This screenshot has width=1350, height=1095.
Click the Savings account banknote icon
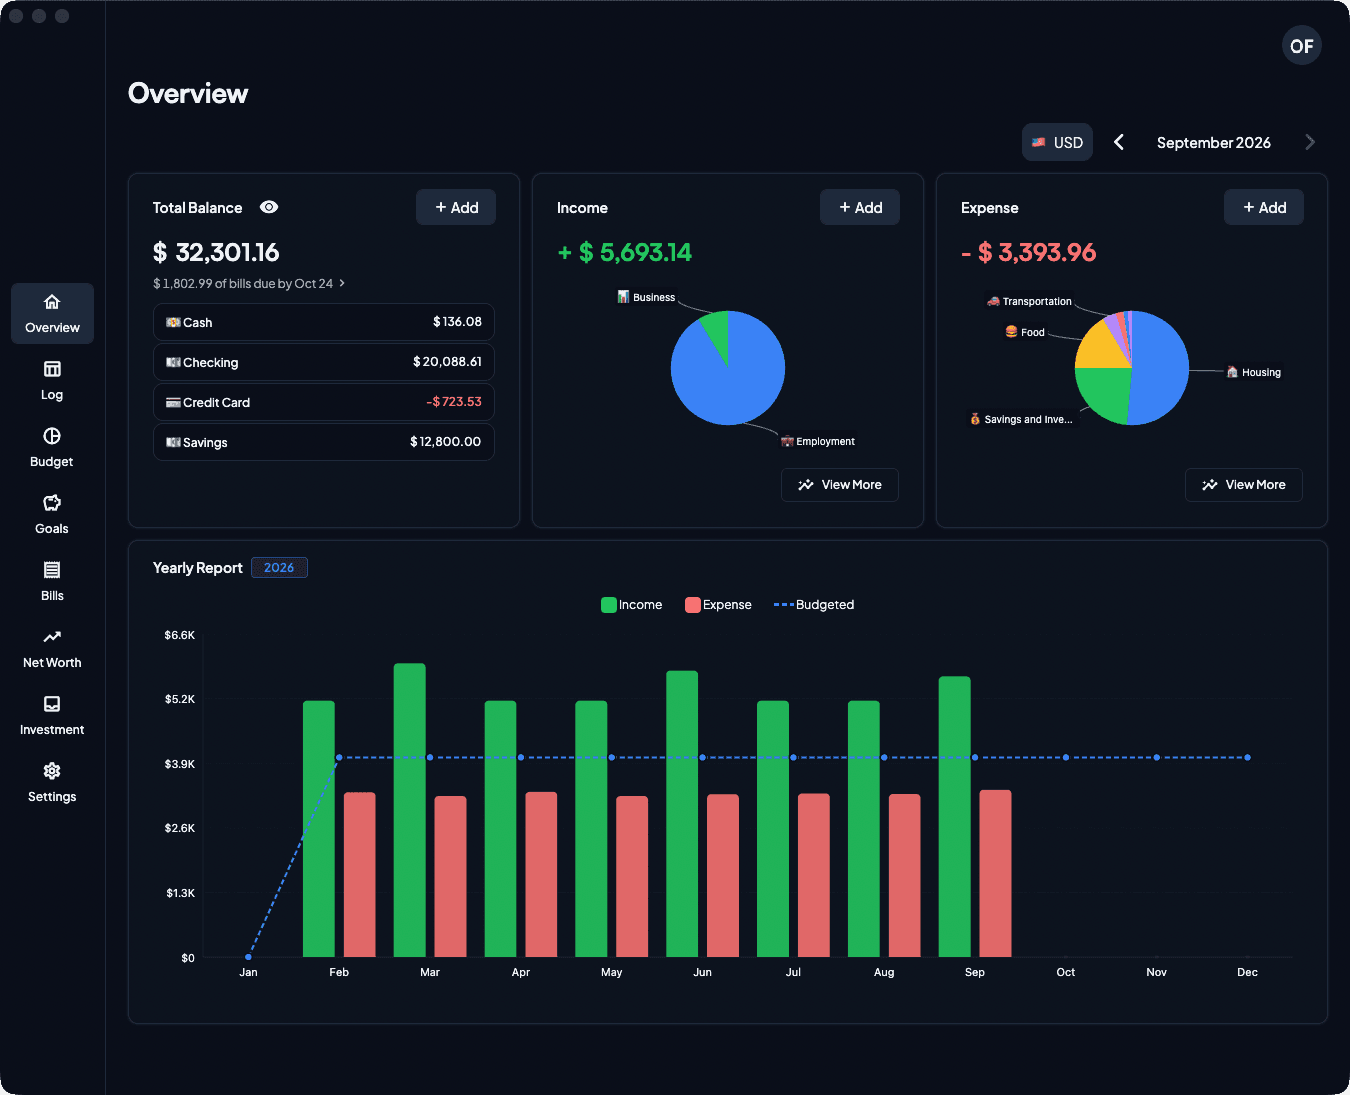pos(173,442)
